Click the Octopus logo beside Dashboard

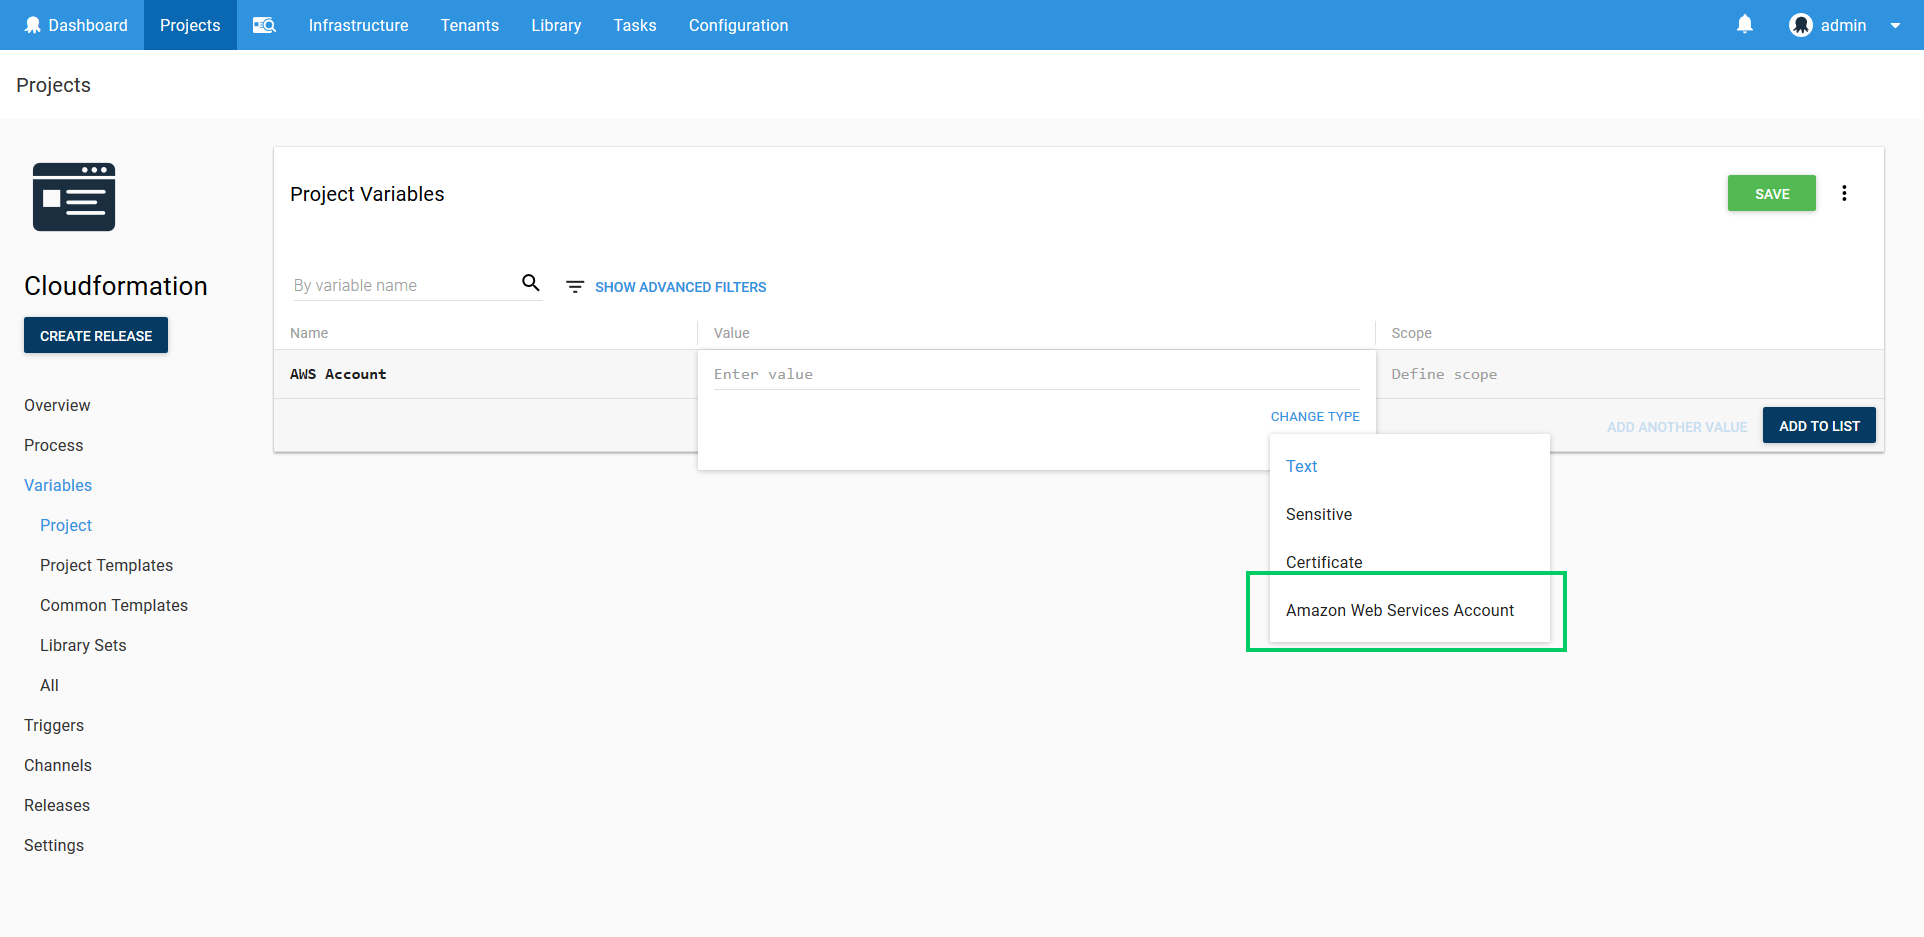click(31, 24)
